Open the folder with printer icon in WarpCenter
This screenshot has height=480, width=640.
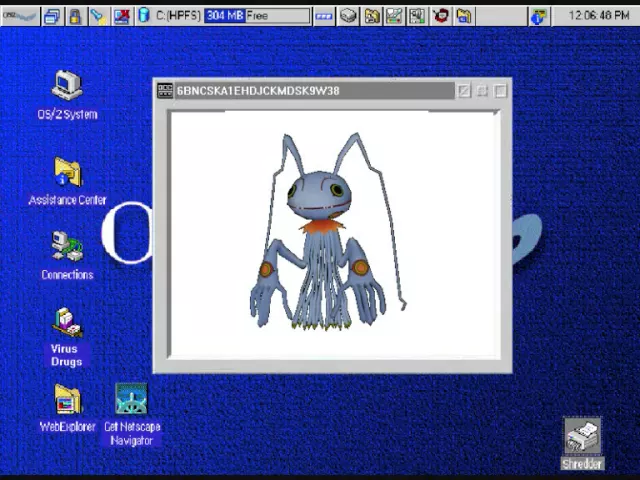click(x=372, y=16)
